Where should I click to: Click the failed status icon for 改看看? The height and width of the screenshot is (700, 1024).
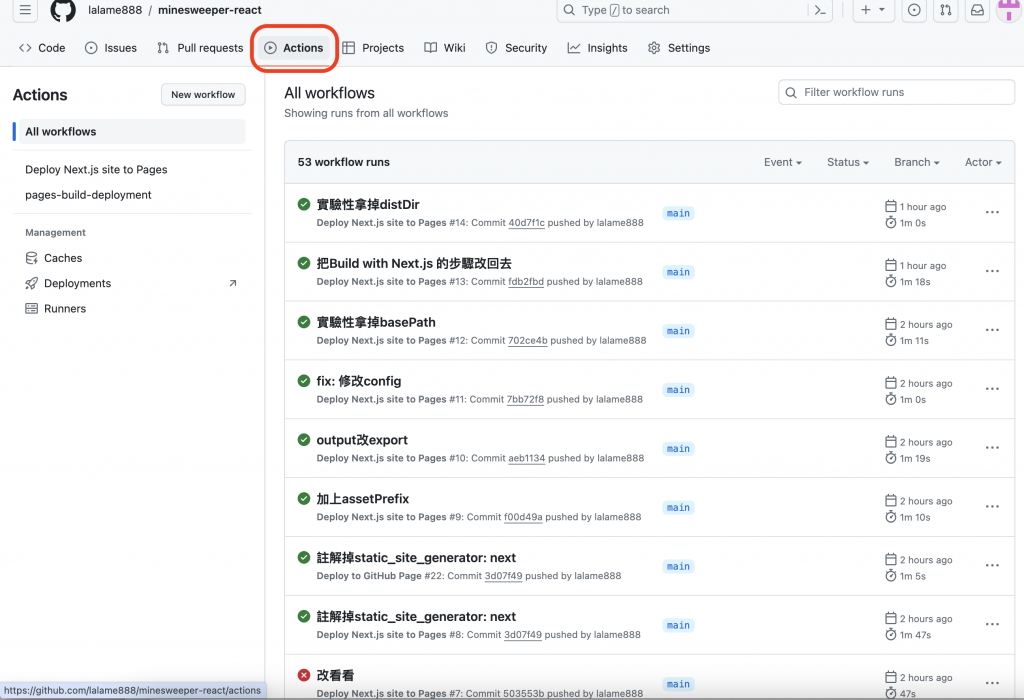(x=304, y=675)
